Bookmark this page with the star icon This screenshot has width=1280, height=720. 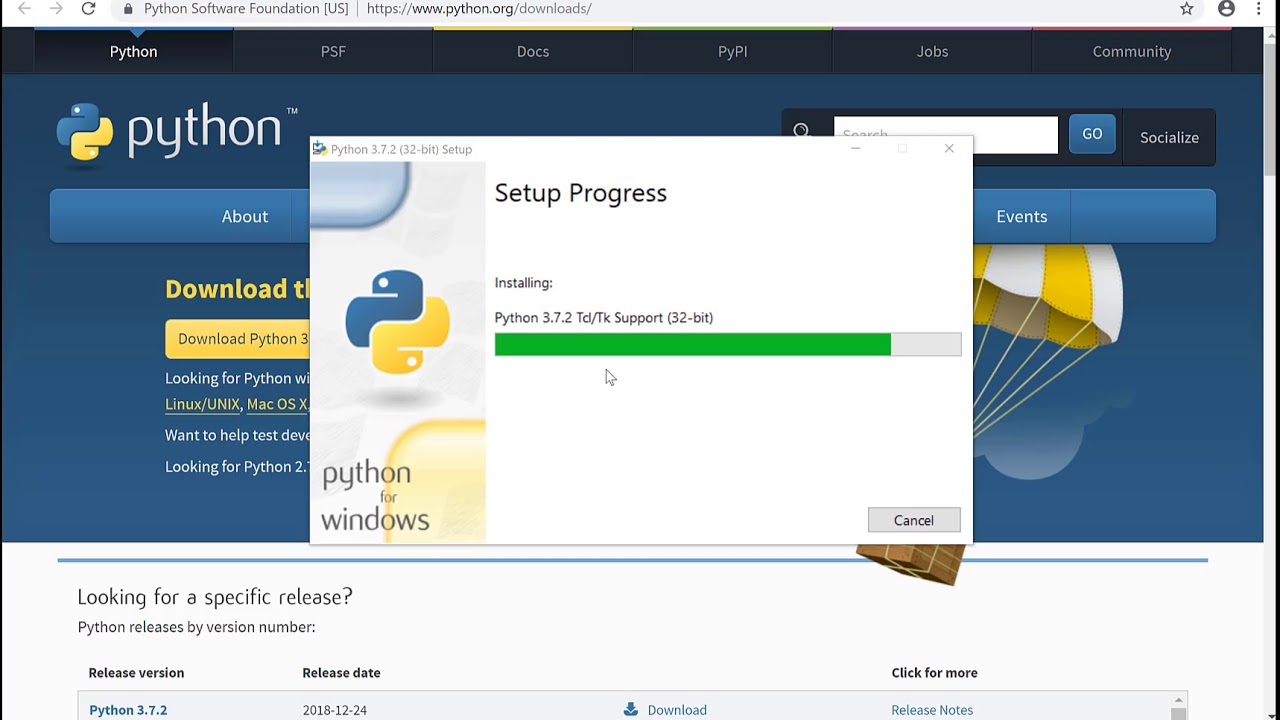[1187, 9]
